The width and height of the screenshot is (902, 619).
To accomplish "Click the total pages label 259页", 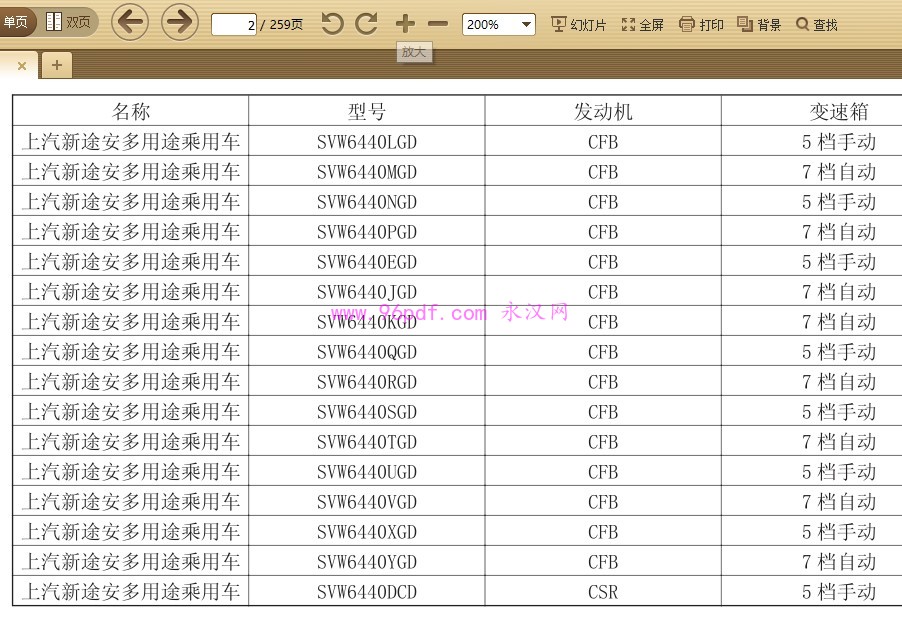I will coord(286,25).
